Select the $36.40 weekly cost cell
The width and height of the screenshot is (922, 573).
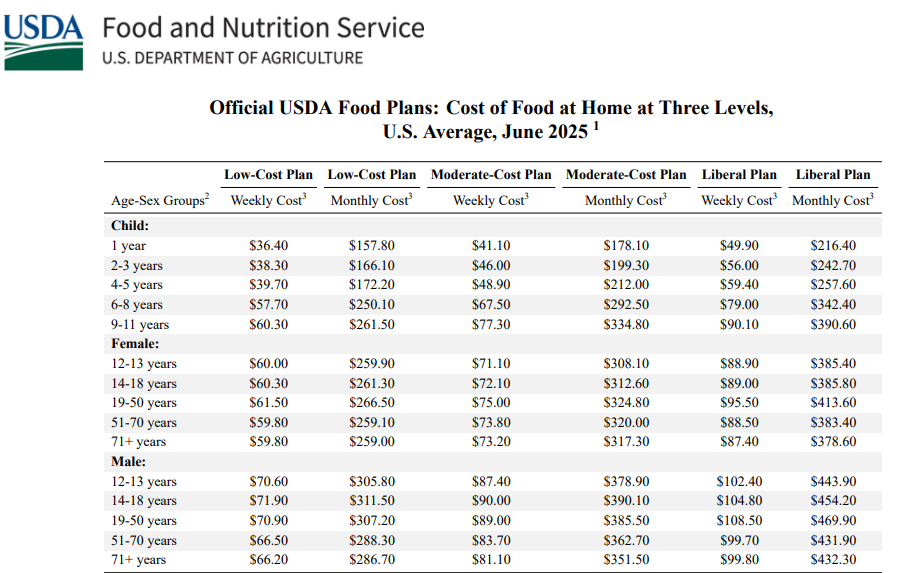click(x=268, y=246)
